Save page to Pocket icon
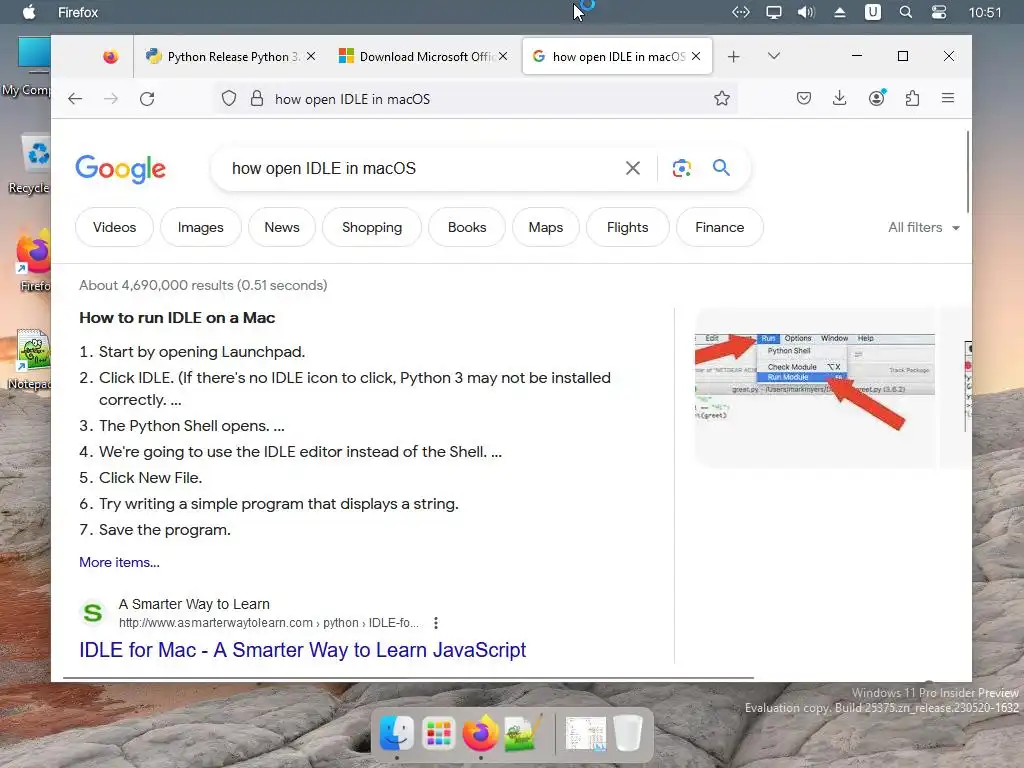The height and width of the screenshot is (768, 1024). point(804,98)
